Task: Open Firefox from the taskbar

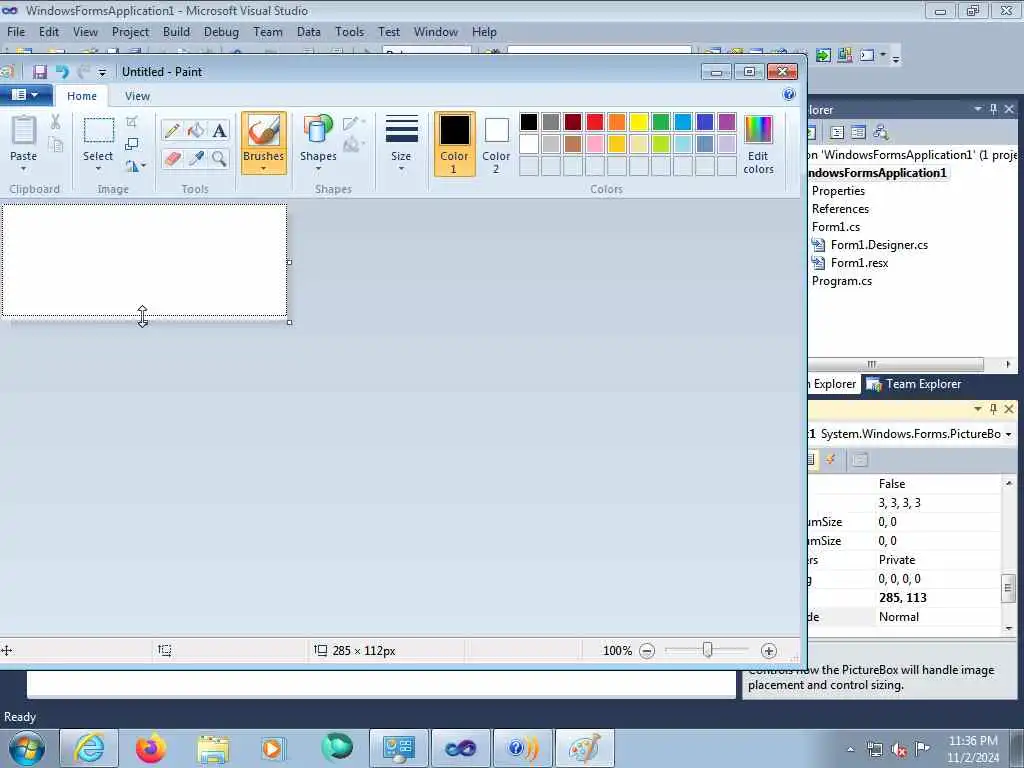Action: 151,748
